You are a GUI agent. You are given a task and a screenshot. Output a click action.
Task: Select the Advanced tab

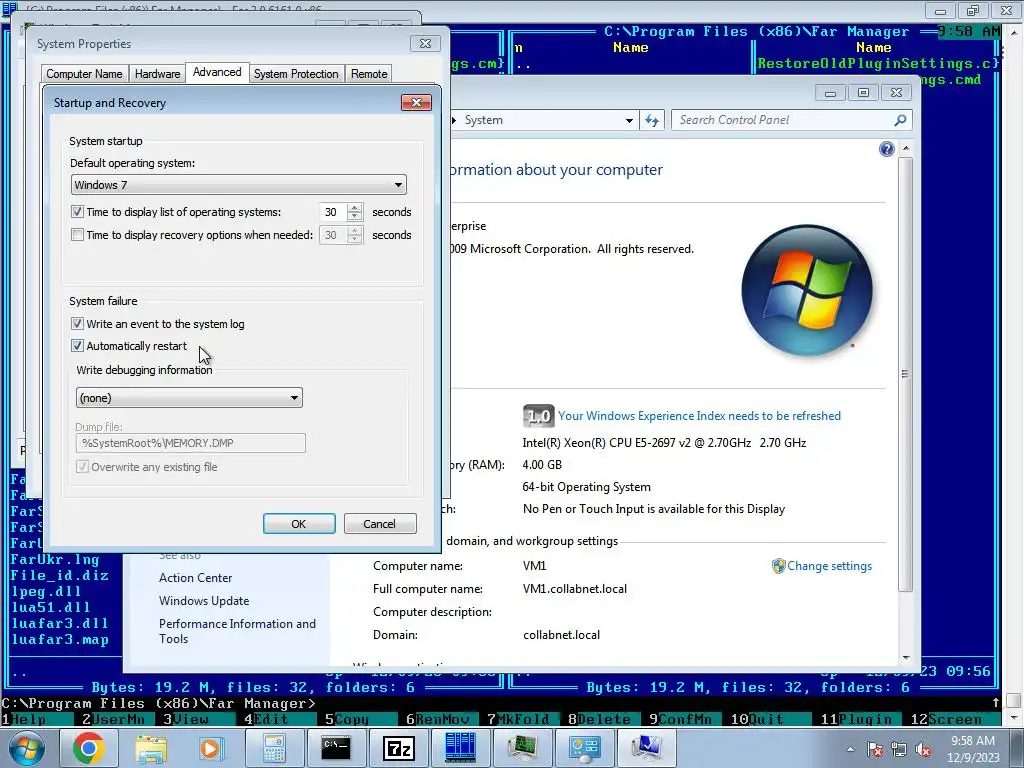pyautogui.click(x=217, y=72)
